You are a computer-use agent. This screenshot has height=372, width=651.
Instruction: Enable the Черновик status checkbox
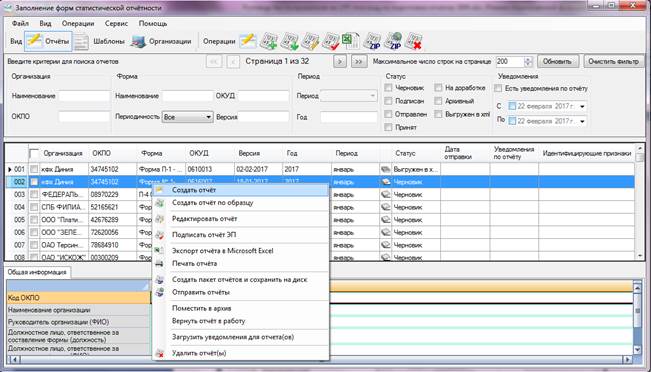[388, 88]
